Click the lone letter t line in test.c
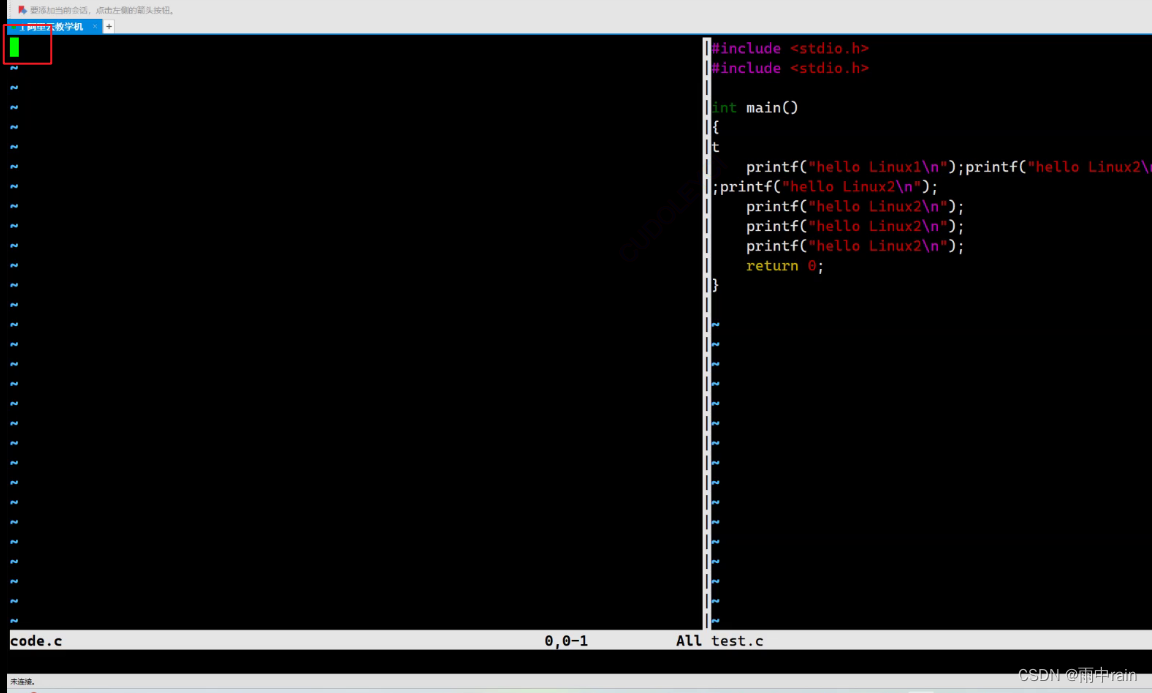1152x693 pixels. 716,147
